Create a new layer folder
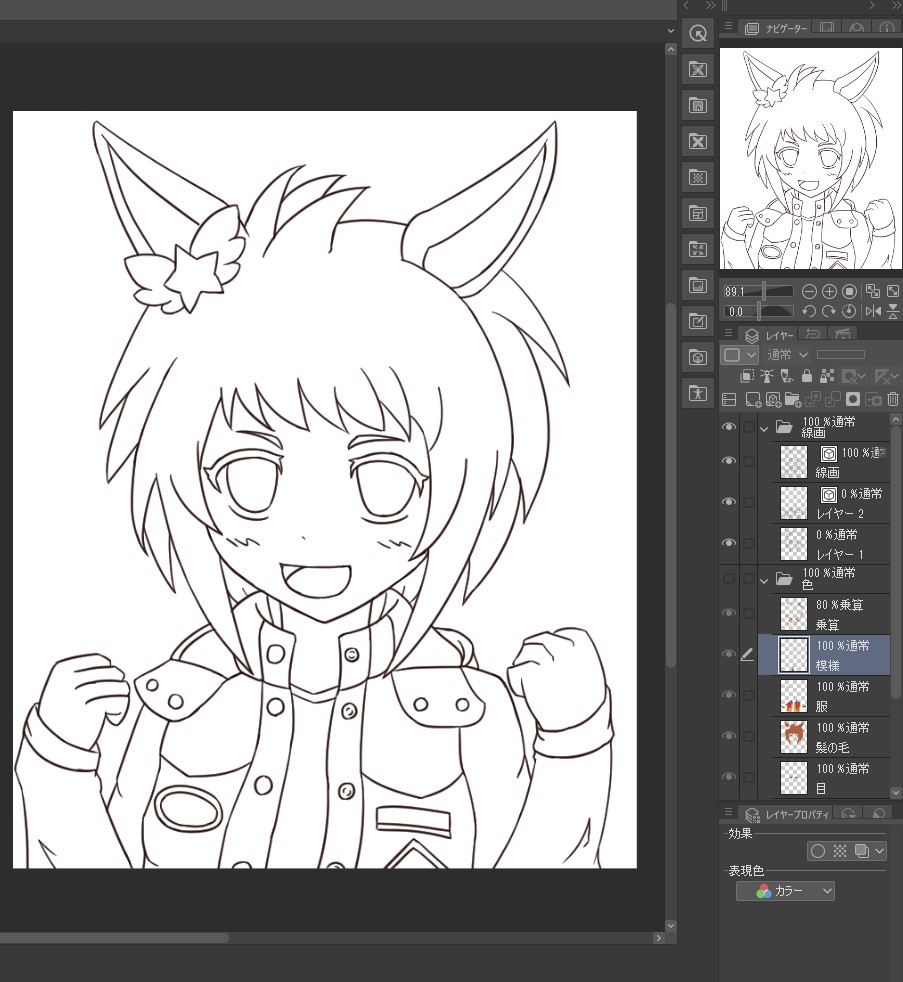 click(x=793, y=399)
